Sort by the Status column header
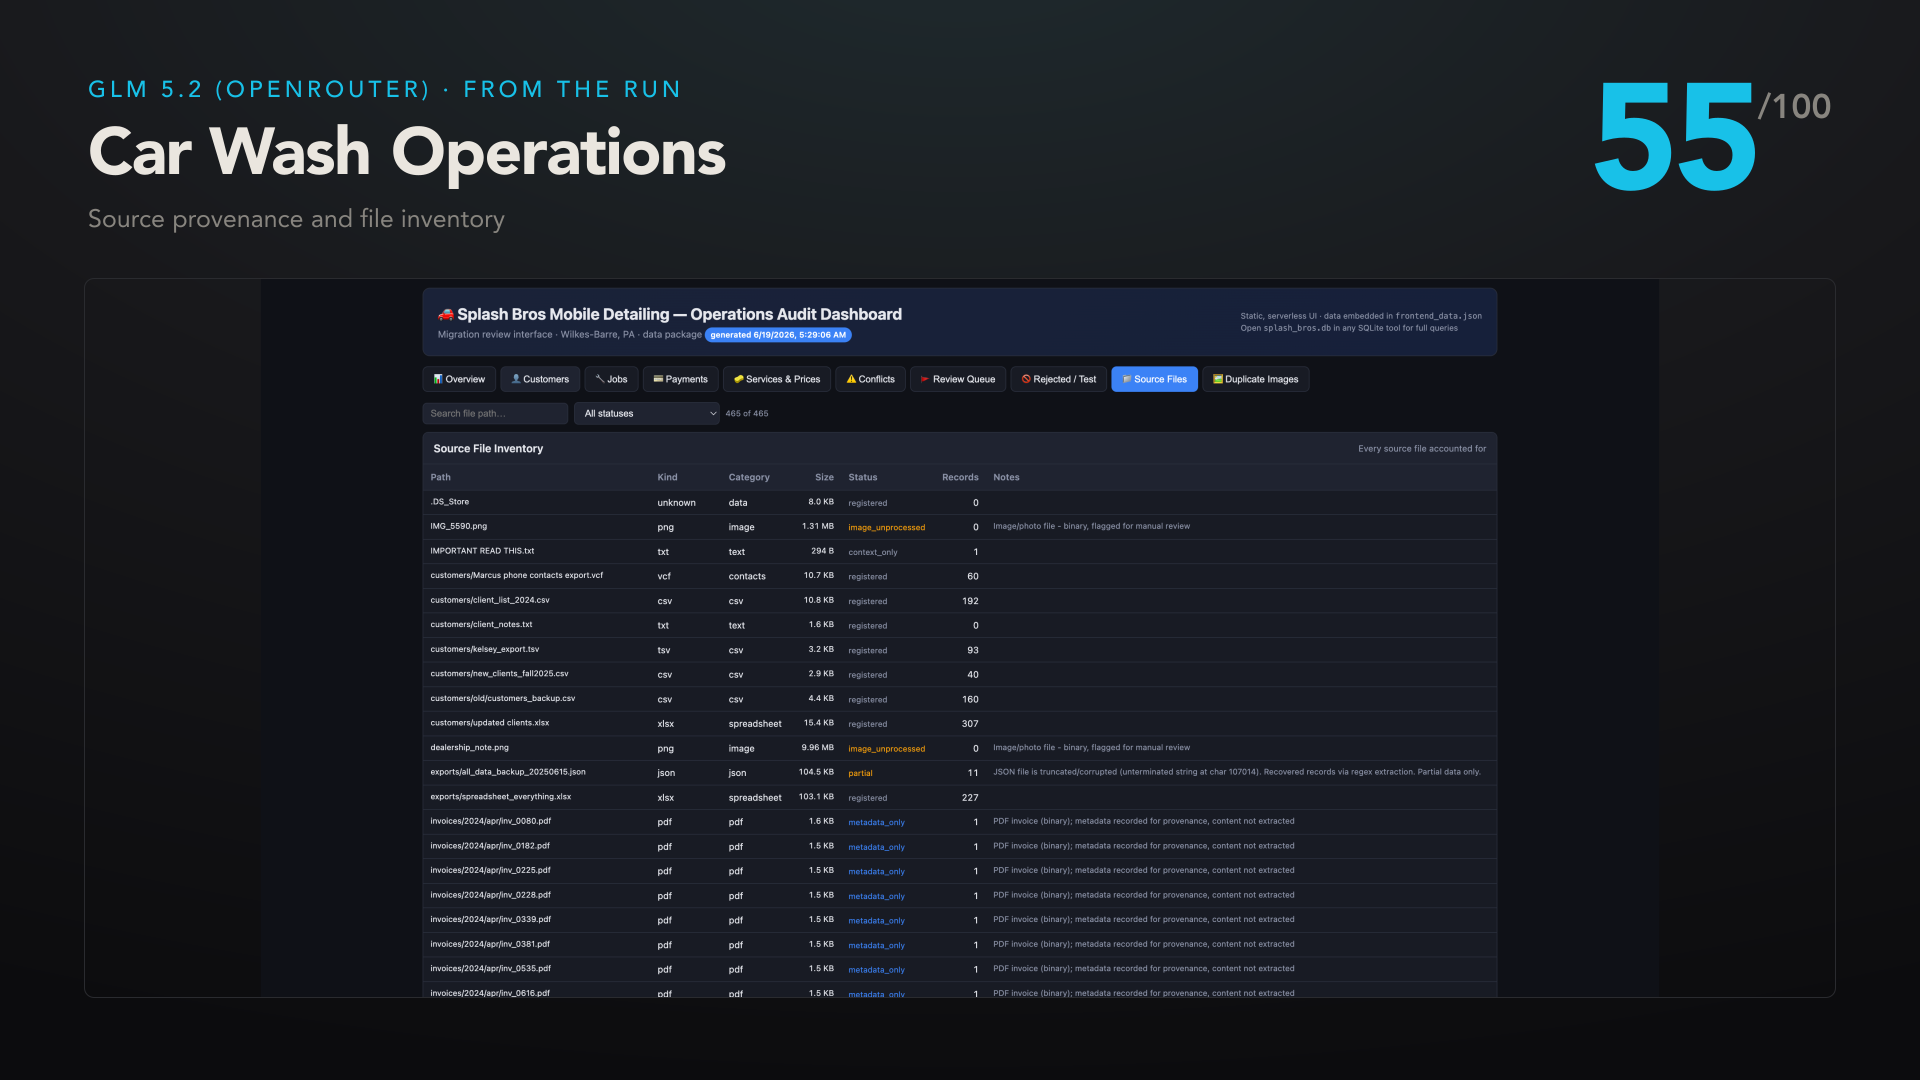Screen dimensions: 1920x1080 point(863,477)
